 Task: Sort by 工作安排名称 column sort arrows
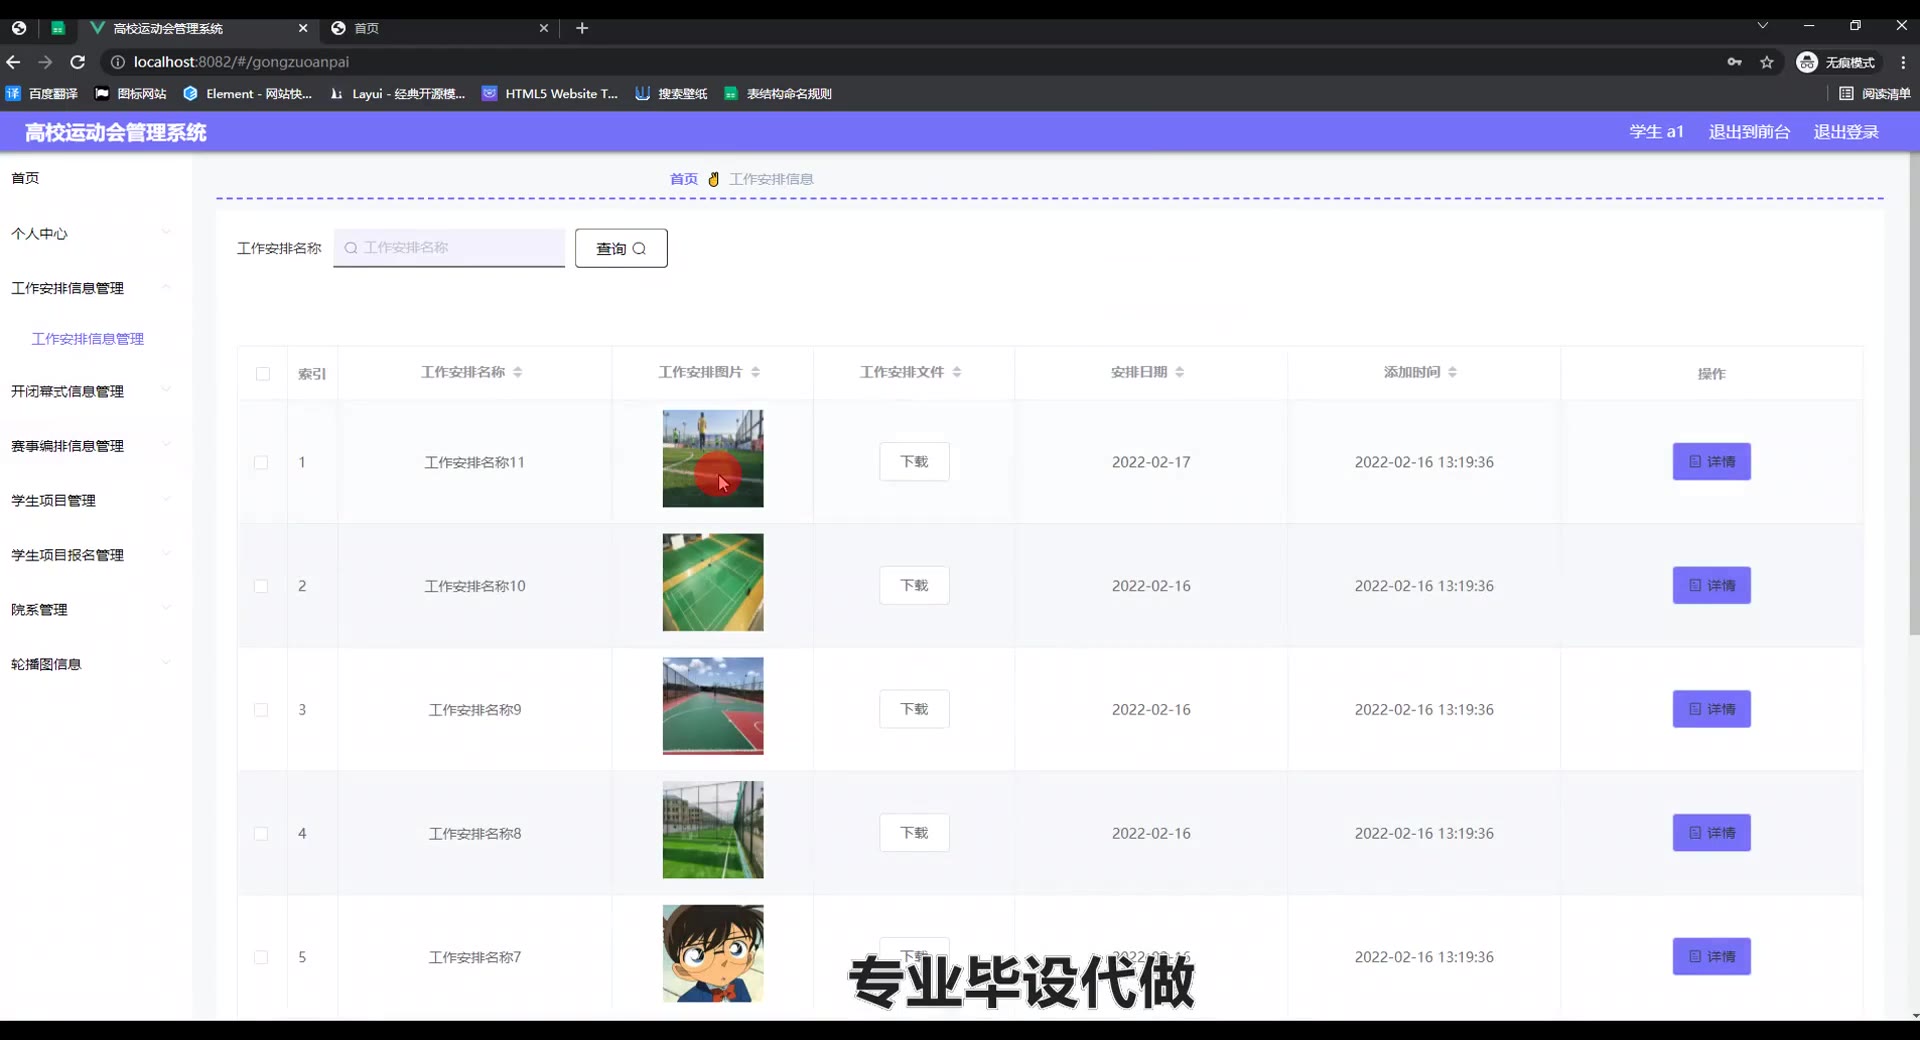coord(518,372)
